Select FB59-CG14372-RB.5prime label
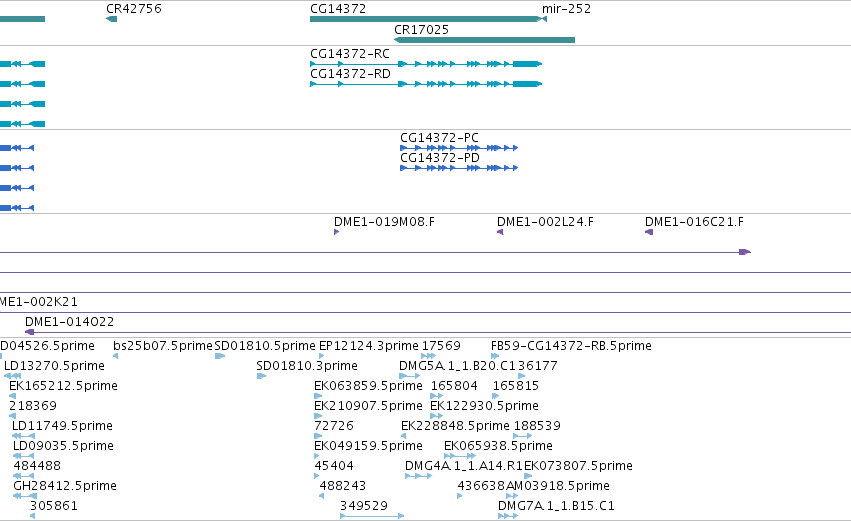 [x=571, y=346]
